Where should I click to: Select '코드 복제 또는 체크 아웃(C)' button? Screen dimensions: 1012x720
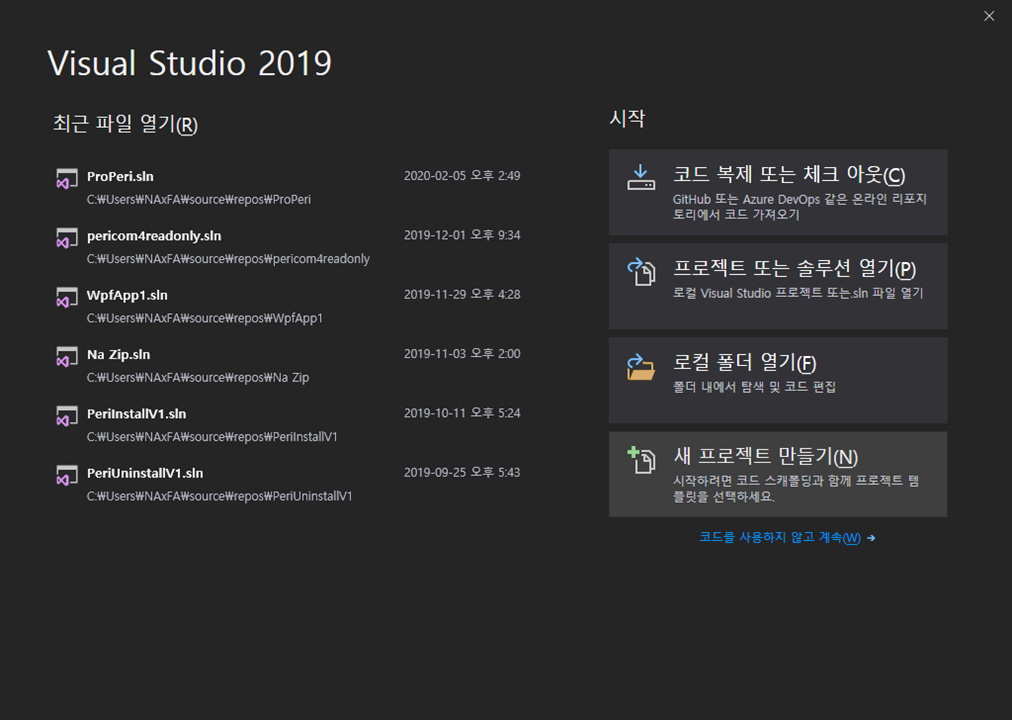pos(778,192)
